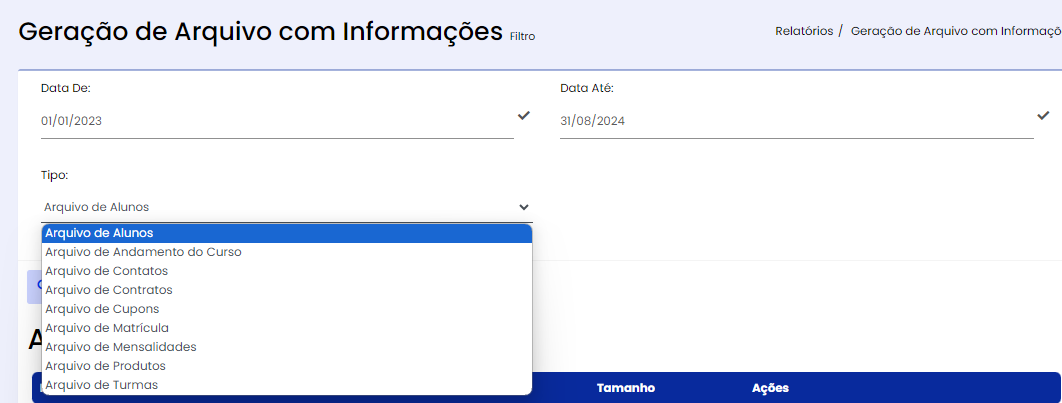1062x403 pixels.
Task: Choose Arquivo de Andamento do Curso option
Action: pos(286,252)
